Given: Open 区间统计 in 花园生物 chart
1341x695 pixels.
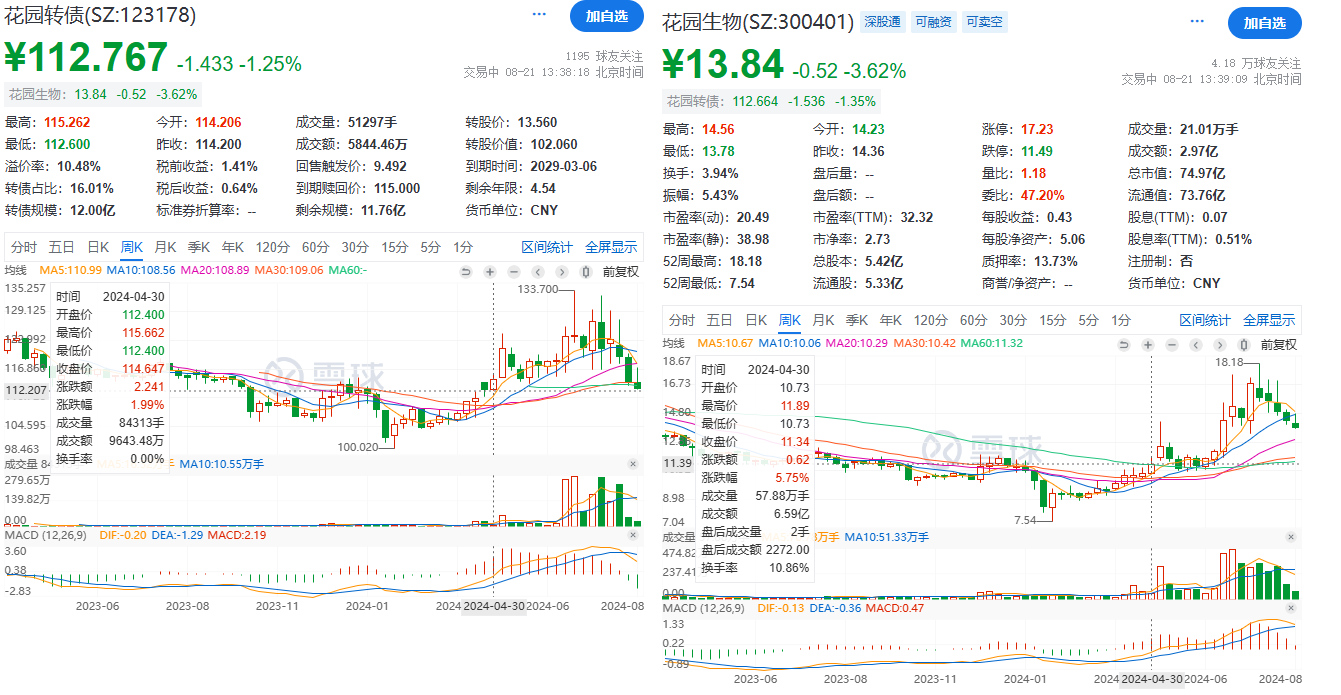Looking at the screenshot, I should (1205, 320).
